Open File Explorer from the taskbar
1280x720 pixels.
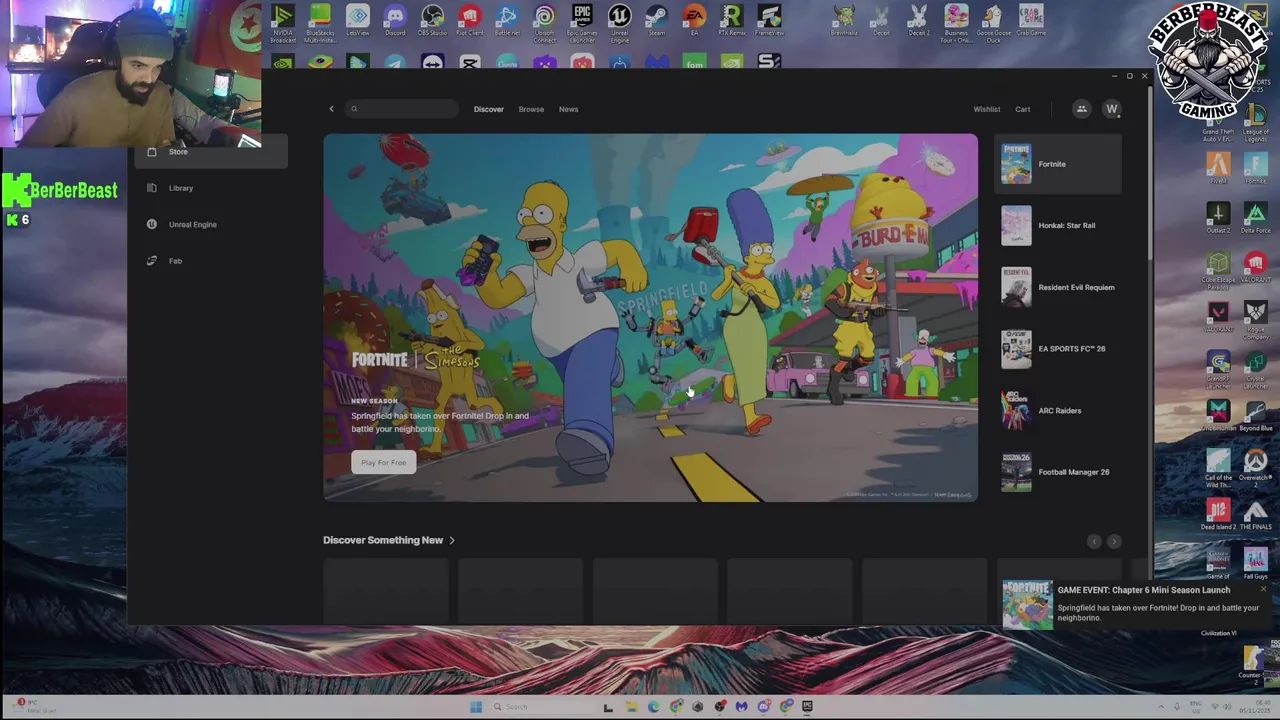tap(631, 707)
